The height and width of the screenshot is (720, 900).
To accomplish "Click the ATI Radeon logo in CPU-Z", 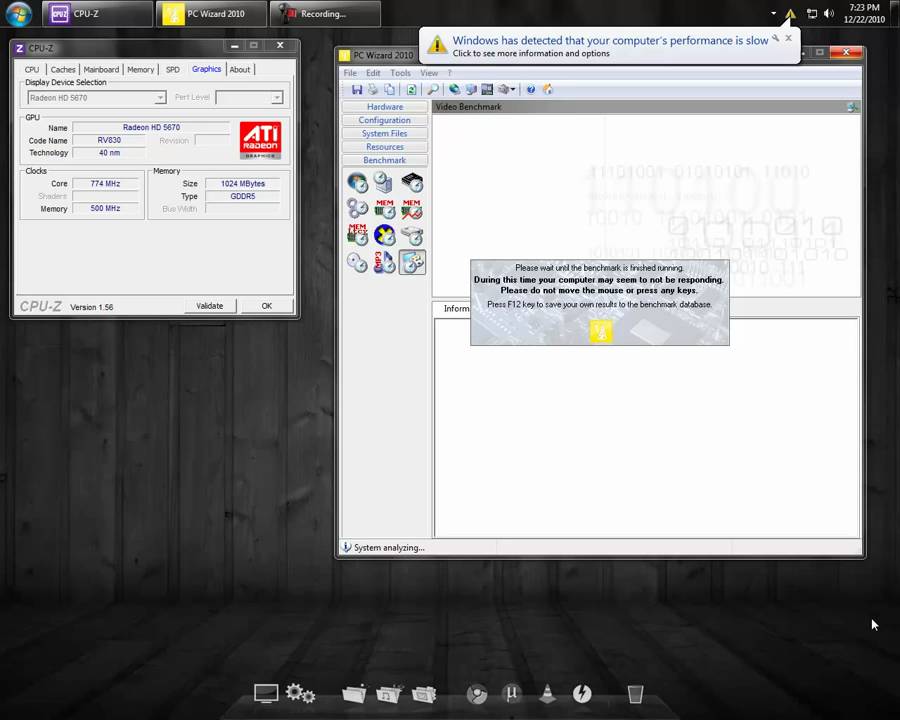I will point(260,140).
